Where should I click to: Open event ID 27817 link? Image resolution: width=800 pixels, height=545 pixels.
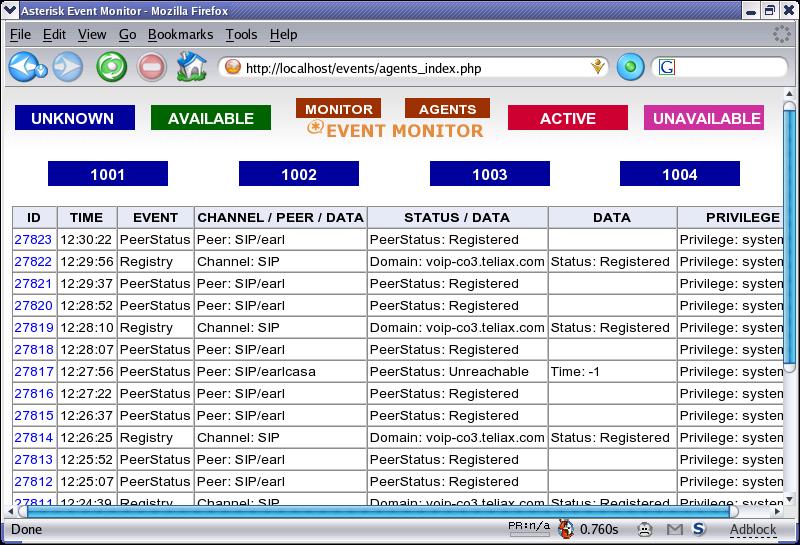[x=33, y=372]
